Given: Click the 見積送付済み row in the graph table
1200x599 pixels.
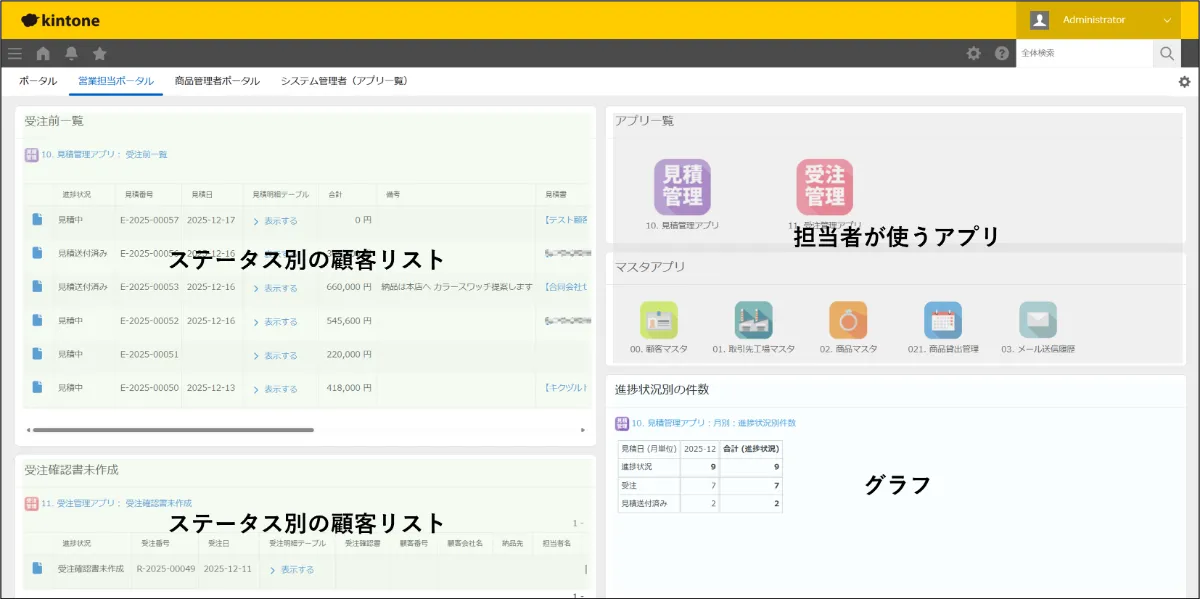Looking at the screenshot, I should coord(700,503).
